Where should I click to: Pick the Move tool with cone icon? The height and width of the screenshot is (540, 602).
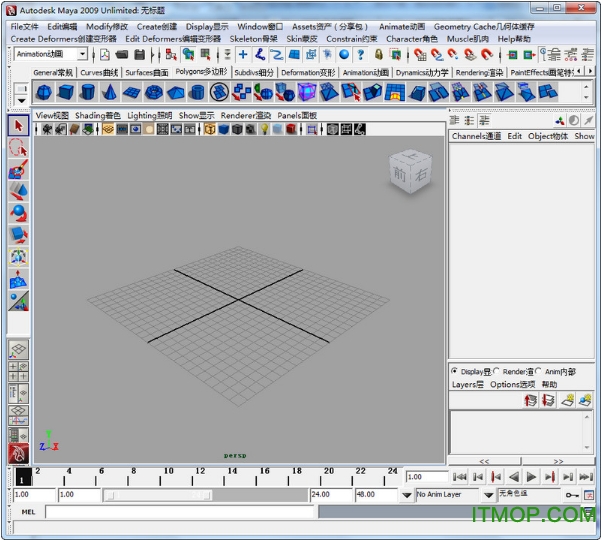click(x=18, y=191)
